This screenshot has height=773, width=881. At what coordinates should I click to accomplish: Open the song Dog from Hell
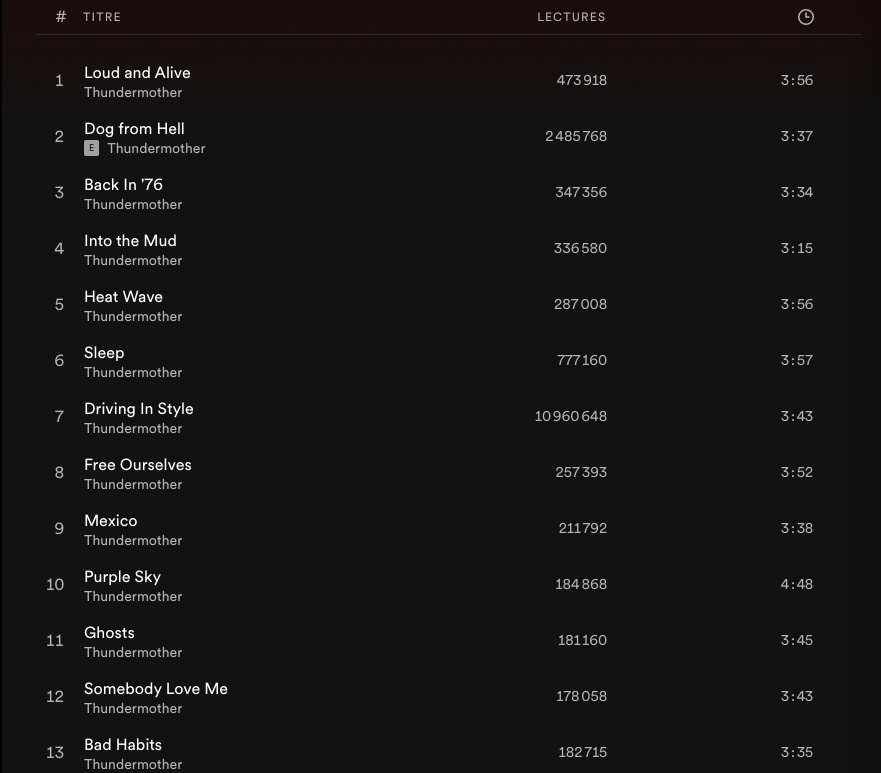pyautogui.click(x=134, y=129)
